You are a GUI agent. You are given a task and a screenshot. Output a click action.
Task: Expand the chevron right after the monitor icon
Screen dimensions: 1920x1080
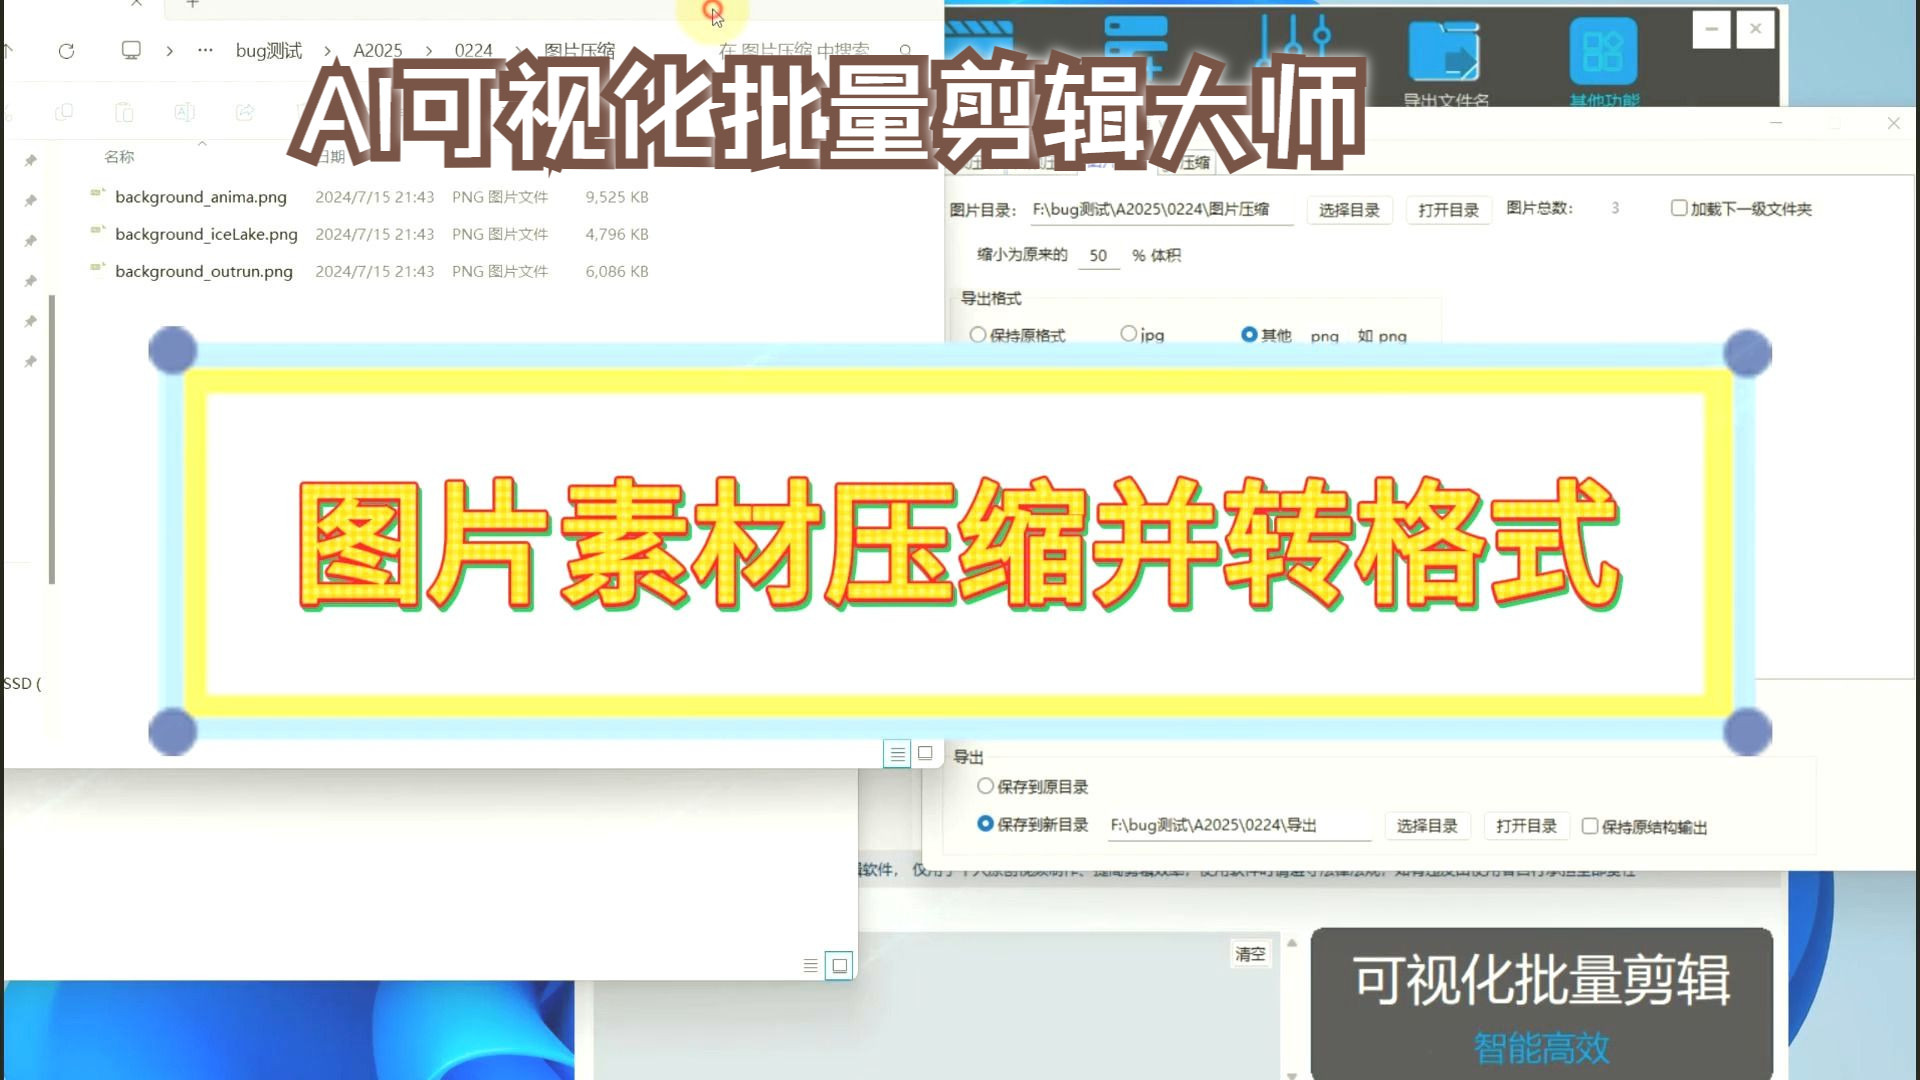pos(170,51)
